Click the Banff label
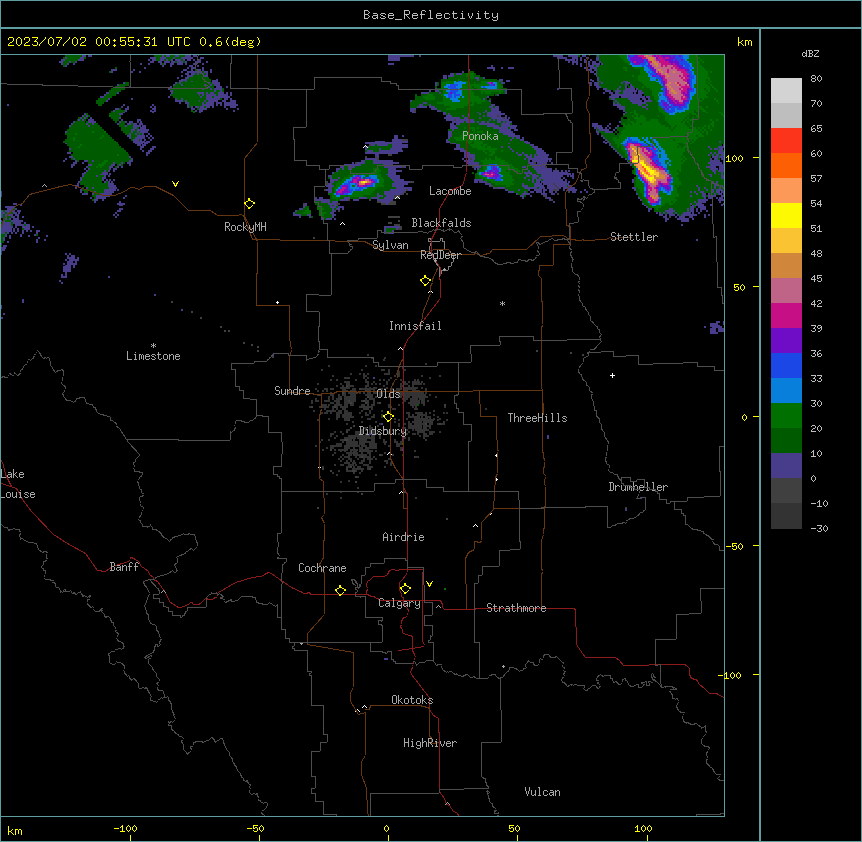 124,567
